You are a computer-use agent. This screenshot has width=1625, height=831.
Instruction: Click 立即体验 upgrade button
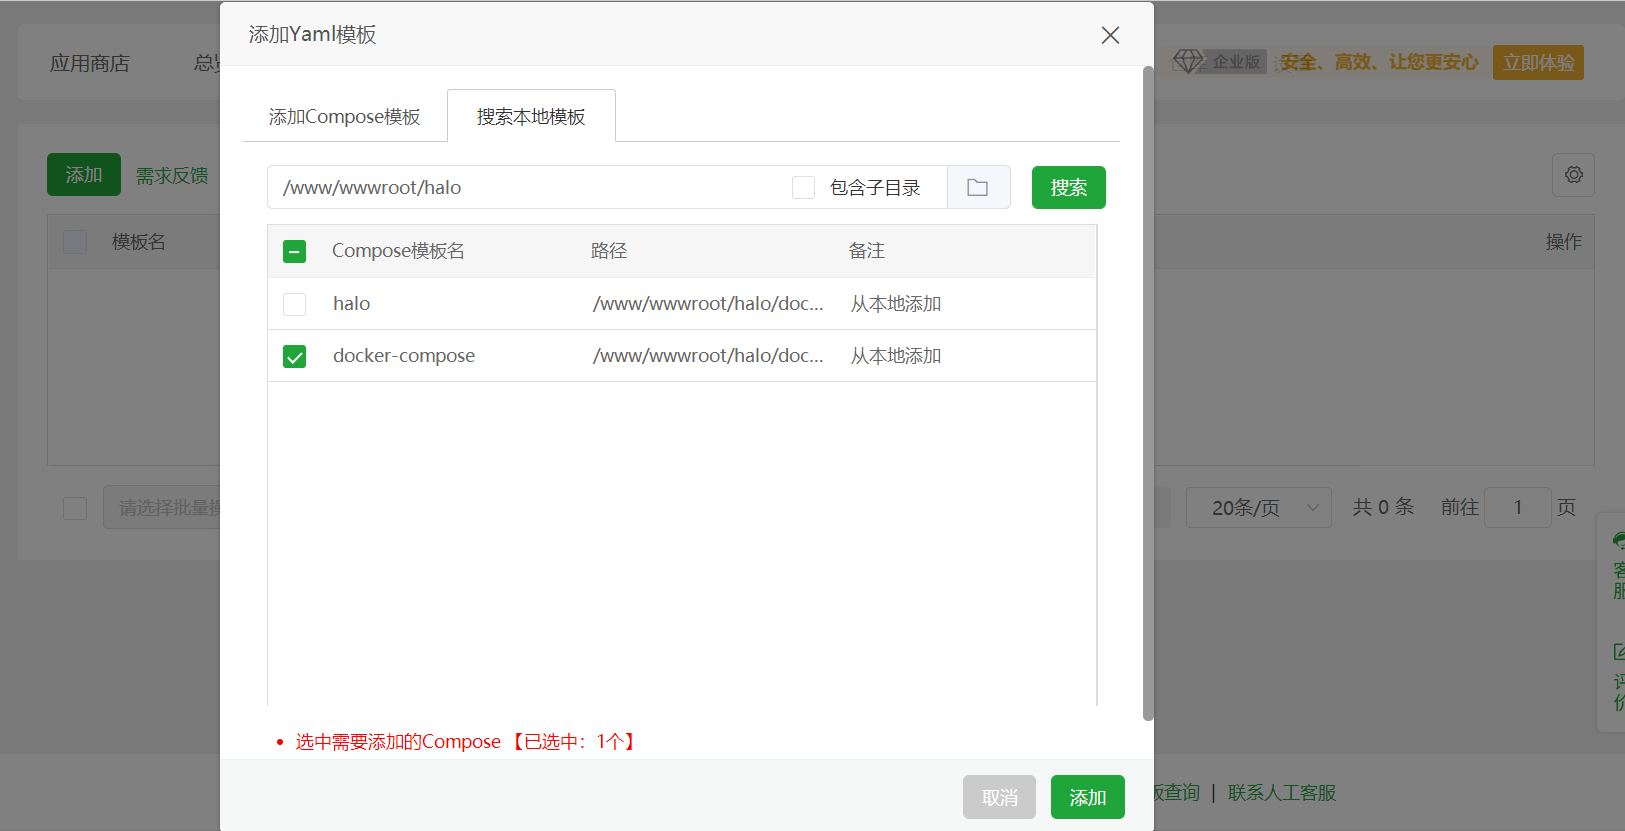pos(1537,63)
